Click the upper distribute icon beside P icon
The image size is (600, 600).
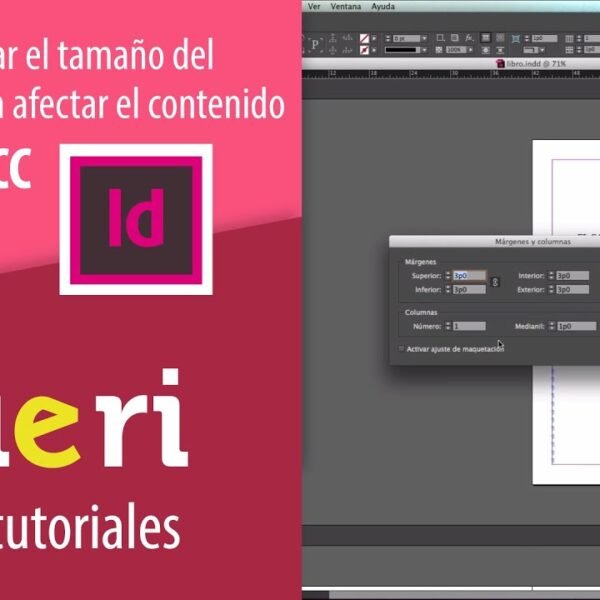click(x=333, y=37)
